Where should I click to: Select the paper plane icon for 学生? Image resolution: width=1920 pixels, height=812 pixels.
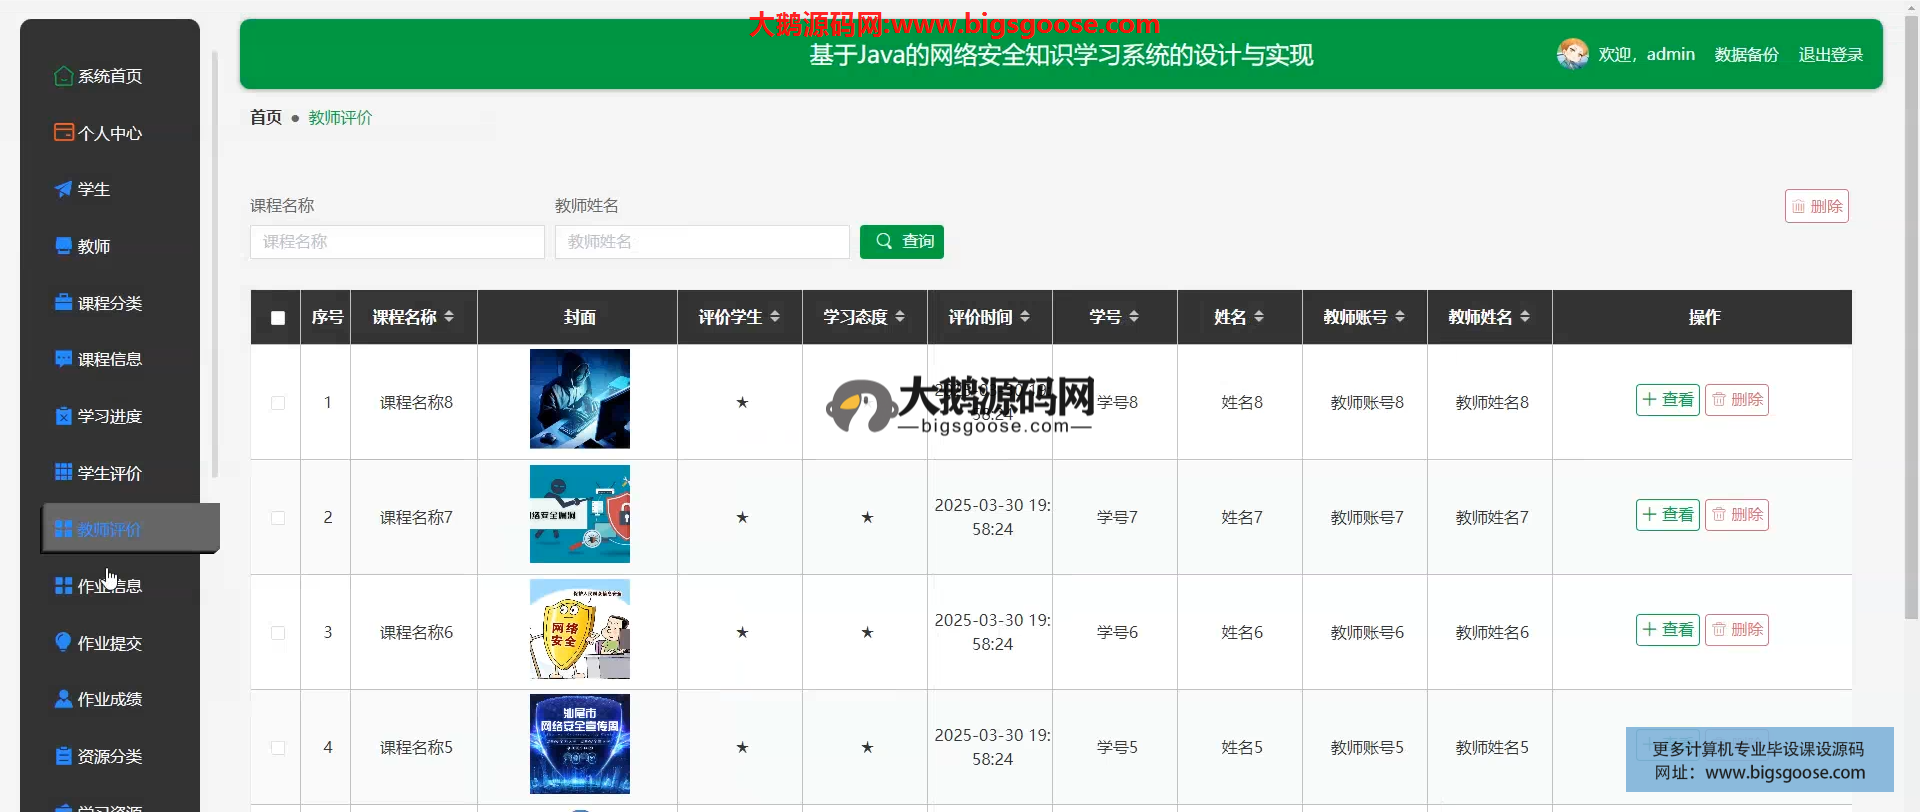point(63,189)
